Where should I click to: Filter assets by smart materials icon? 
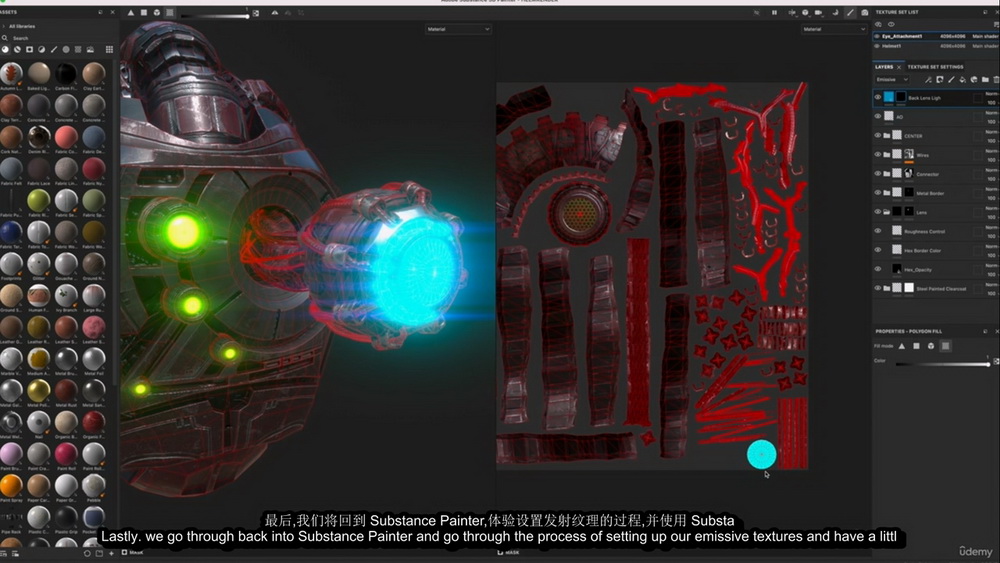(17, 49)
